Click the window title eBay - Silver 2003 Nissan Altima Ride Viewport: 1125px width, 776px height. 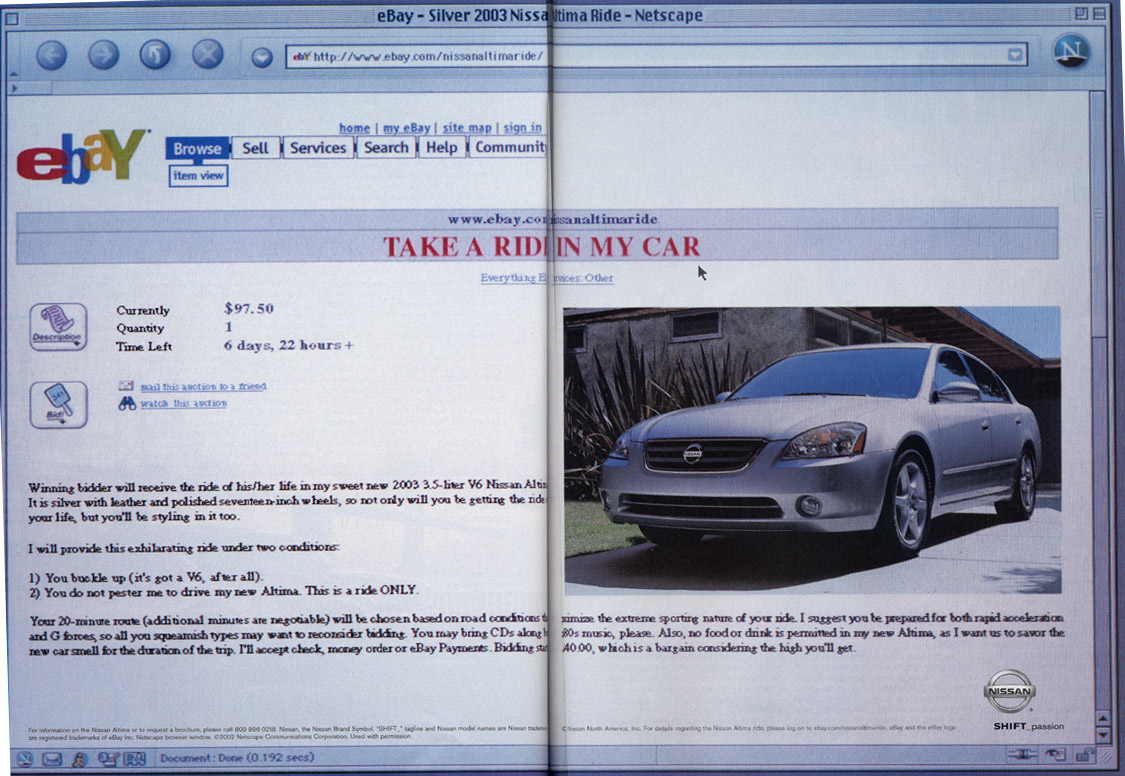(540, 15)
